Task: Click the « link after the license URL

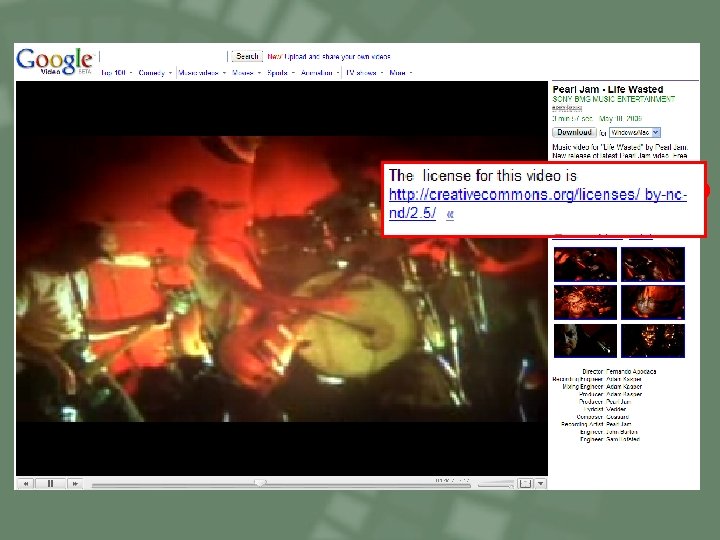Action: click(450, 214)
